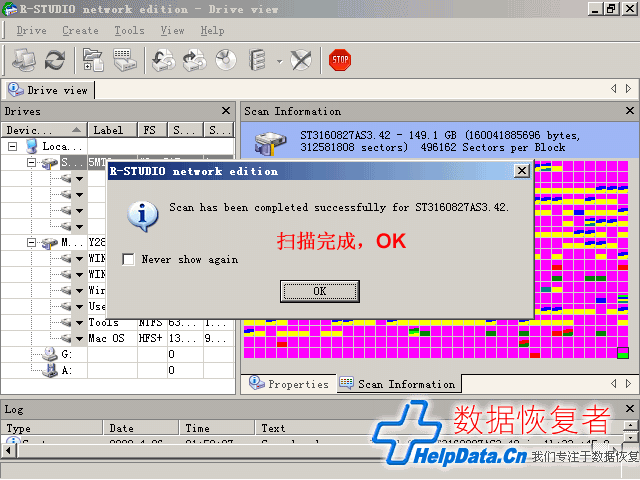Enable the Never show again checkbox

click(128, 260)
